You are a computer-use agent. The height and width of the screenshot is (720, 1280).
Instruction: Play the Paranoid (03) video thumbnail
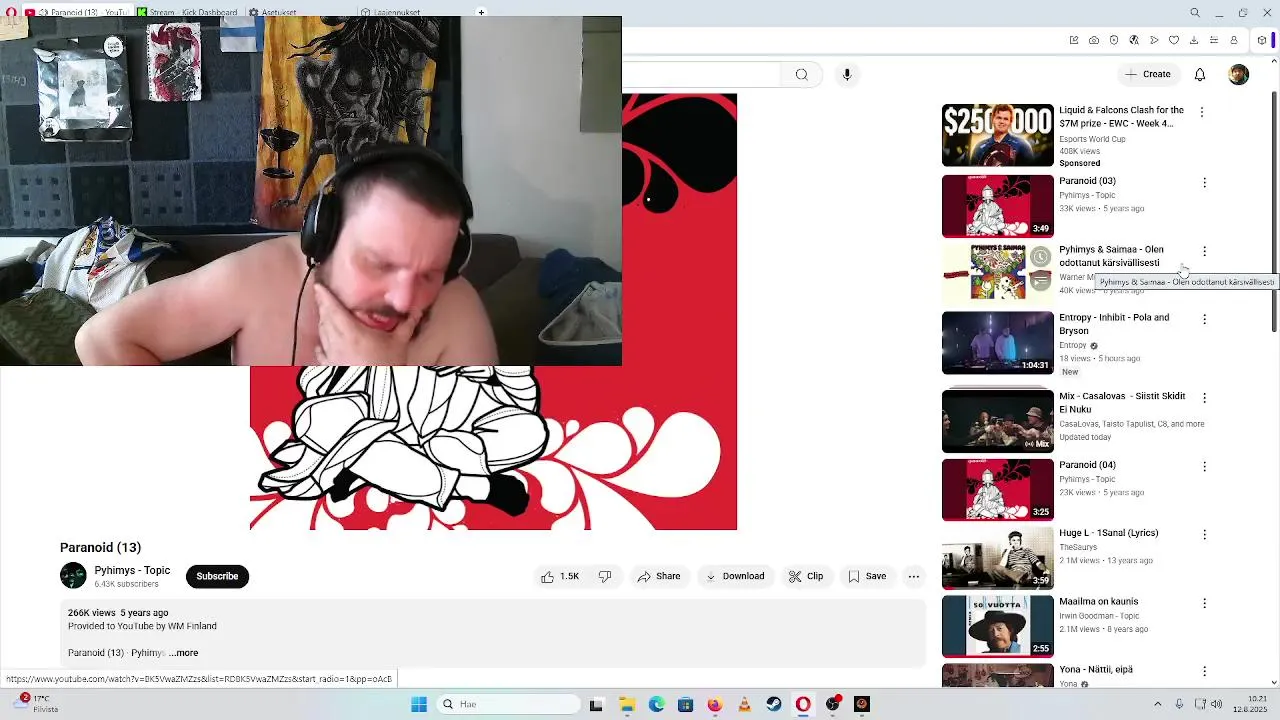(998, 206)
